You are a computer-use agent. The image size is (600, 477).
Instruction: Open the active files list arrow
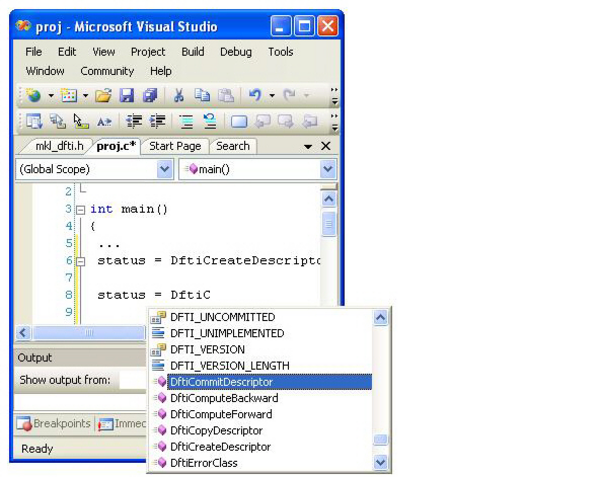point(308,147)
